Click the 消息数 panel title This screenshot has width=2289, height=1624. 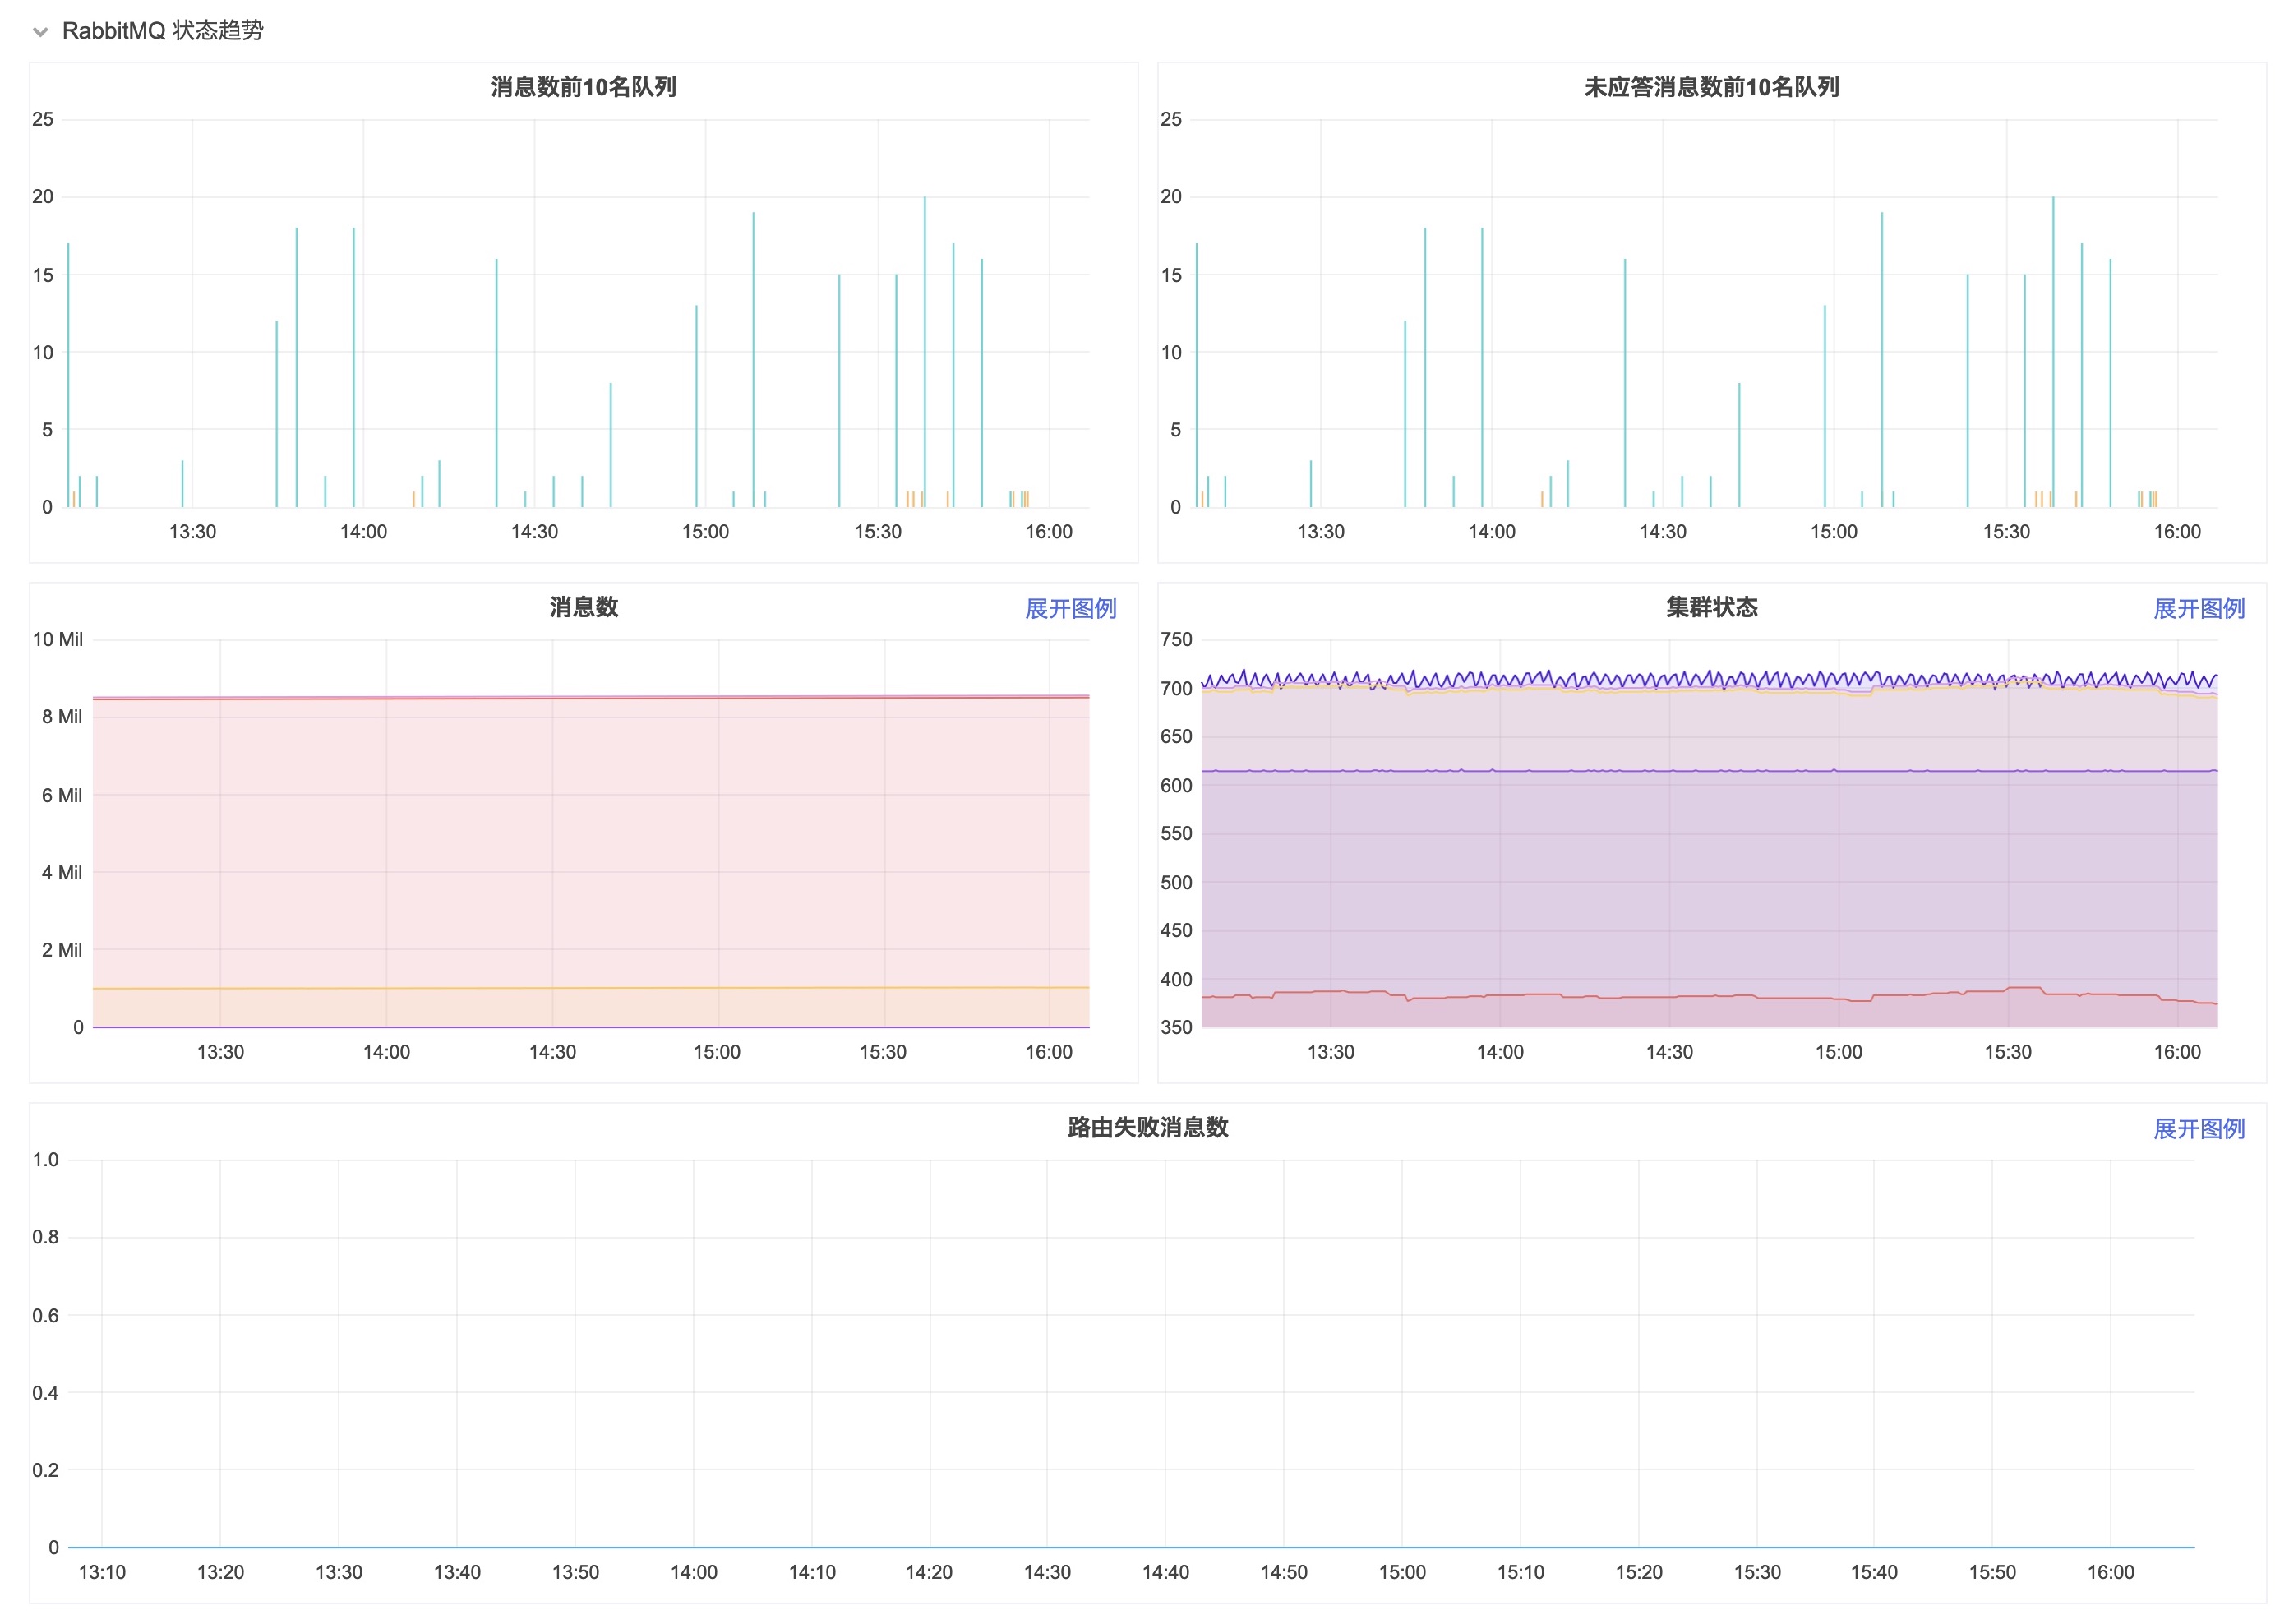[584, 607]
